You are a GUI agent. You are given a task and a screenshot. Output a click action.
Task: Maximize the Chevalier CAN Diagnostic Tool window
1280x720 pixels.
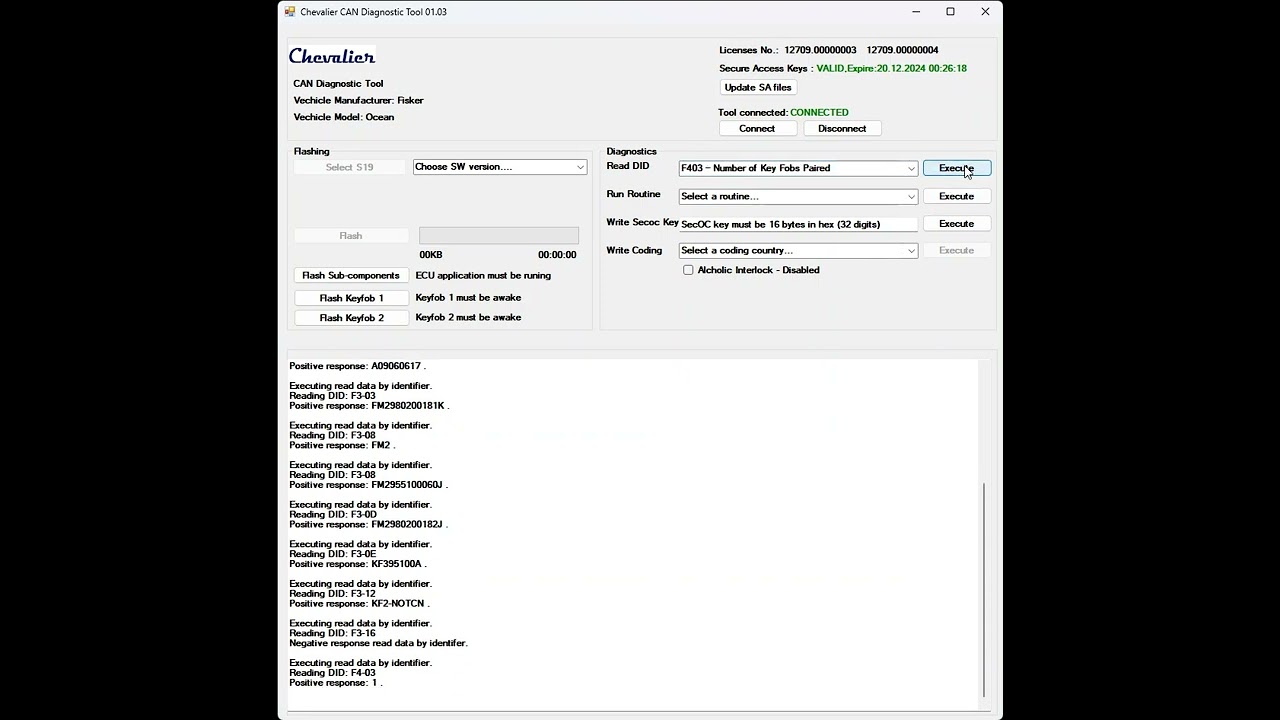[x=950, y=12]
